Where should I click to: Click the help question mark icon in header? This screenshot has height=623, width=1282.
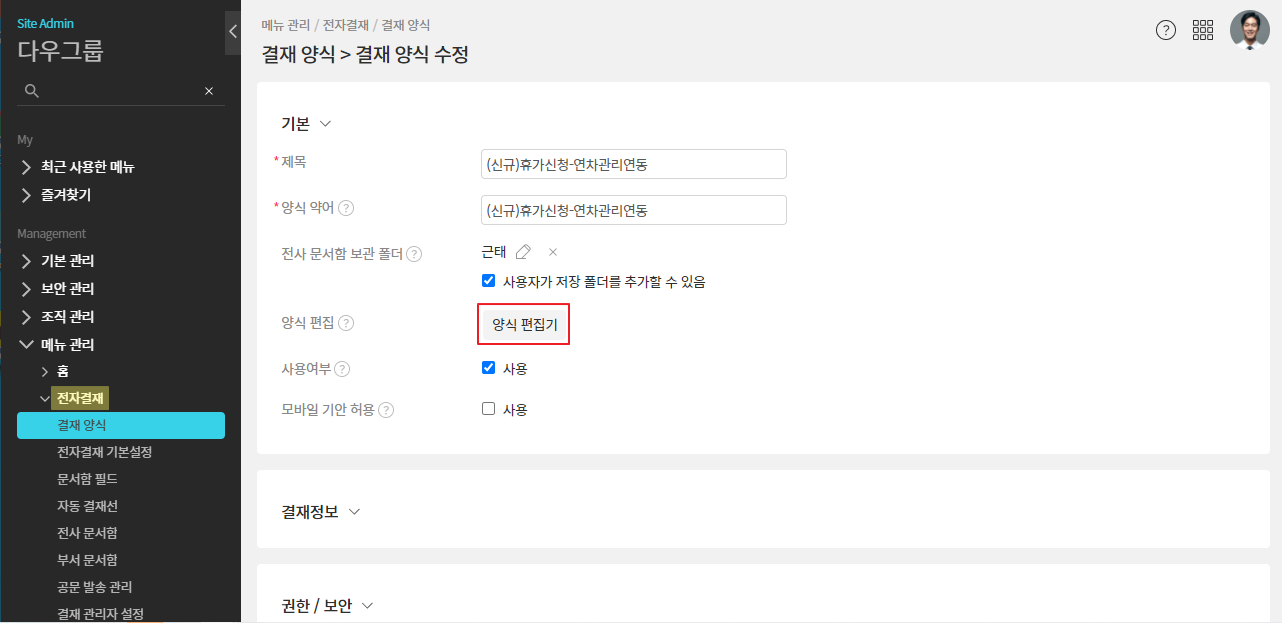(x=1166, y=30)
